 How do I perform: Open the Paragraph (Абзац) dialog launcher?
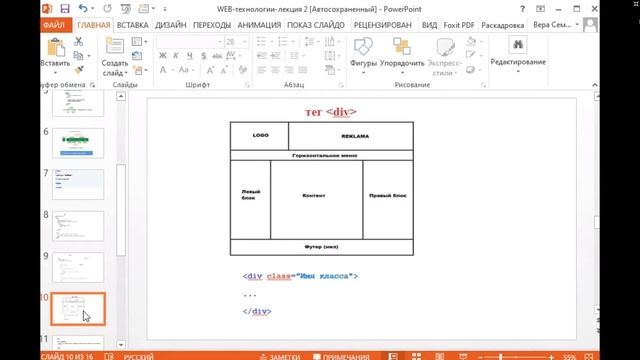[x=341, y=85]
